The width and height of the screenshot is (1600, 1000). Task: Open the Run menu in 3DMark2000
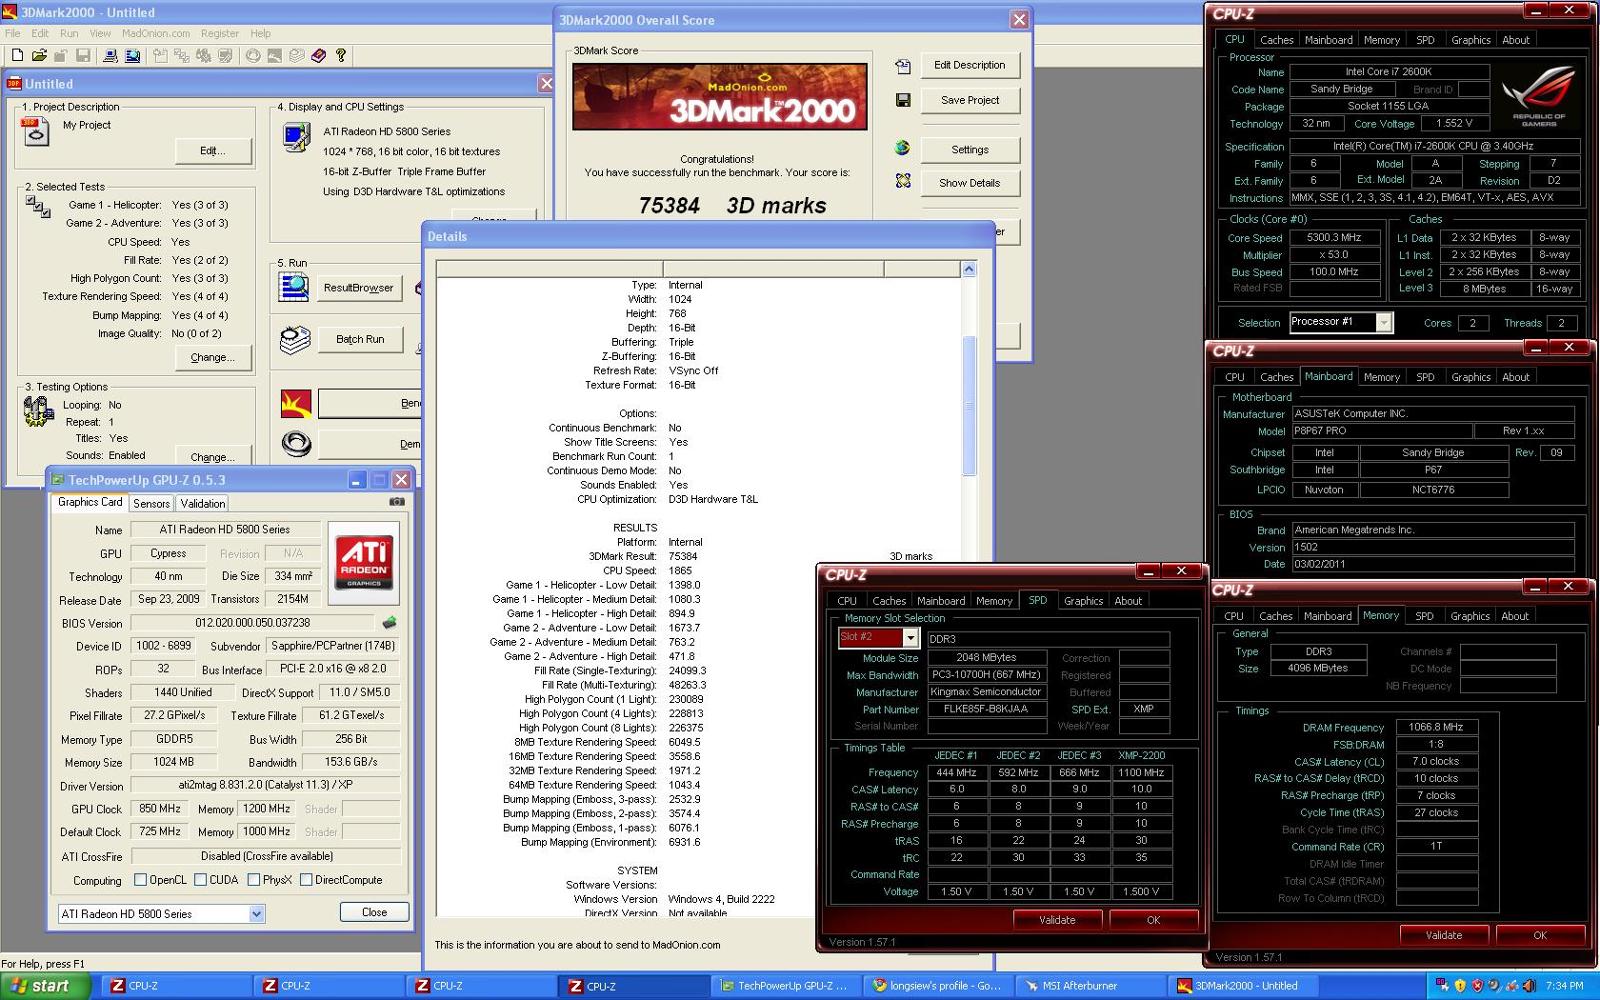69,33
